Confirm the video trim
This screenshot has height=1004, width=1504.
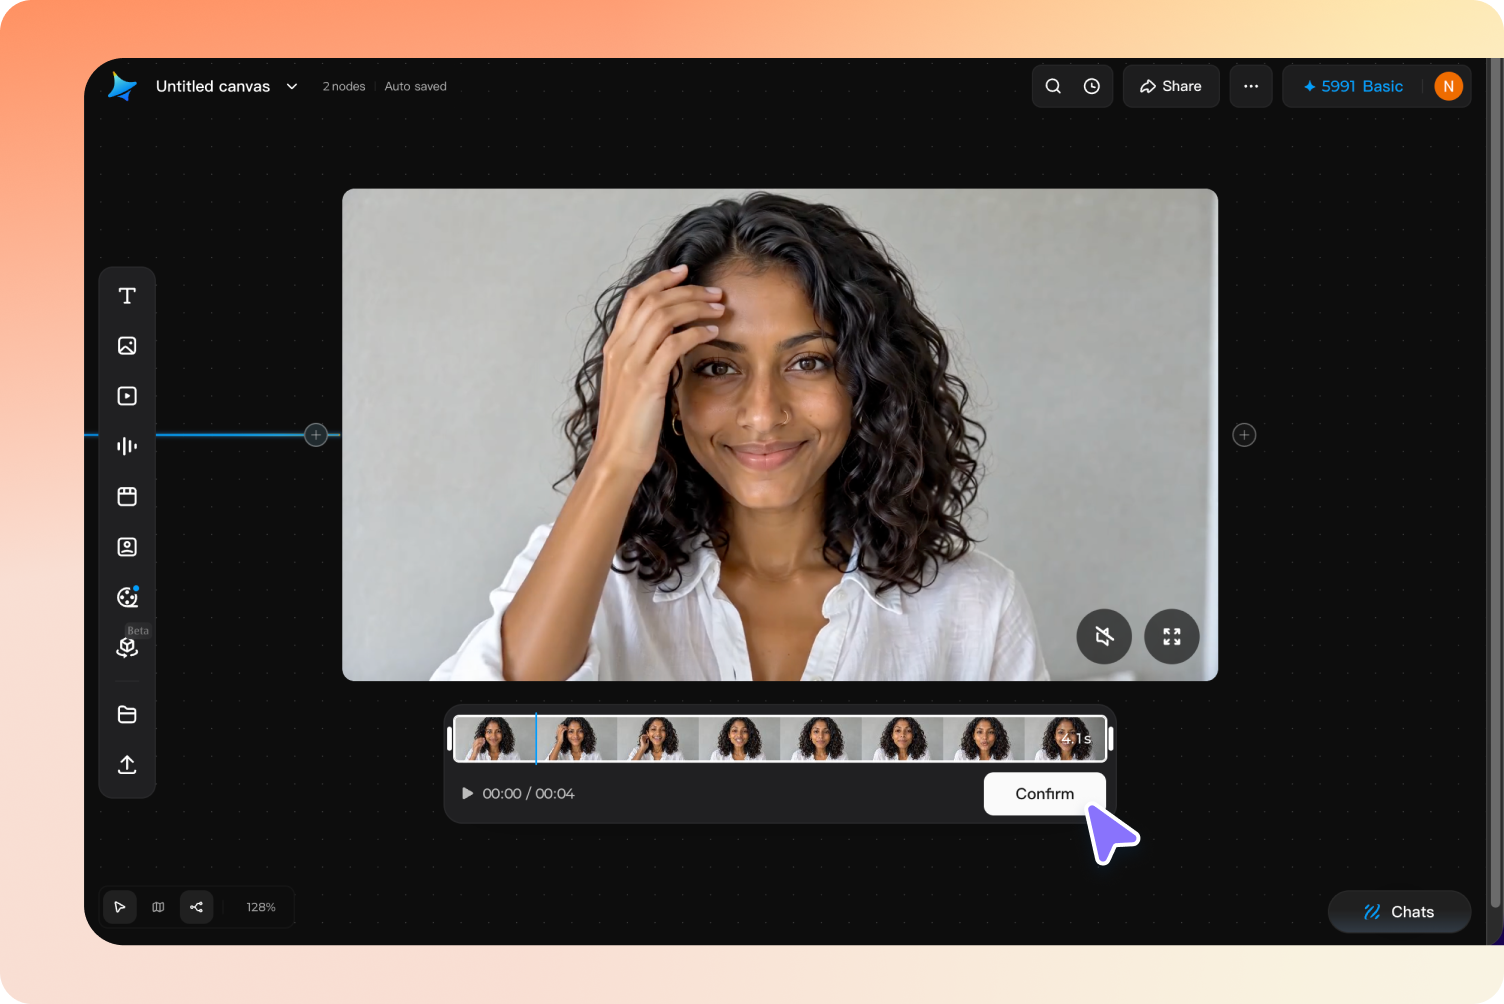pos(1045,794)
